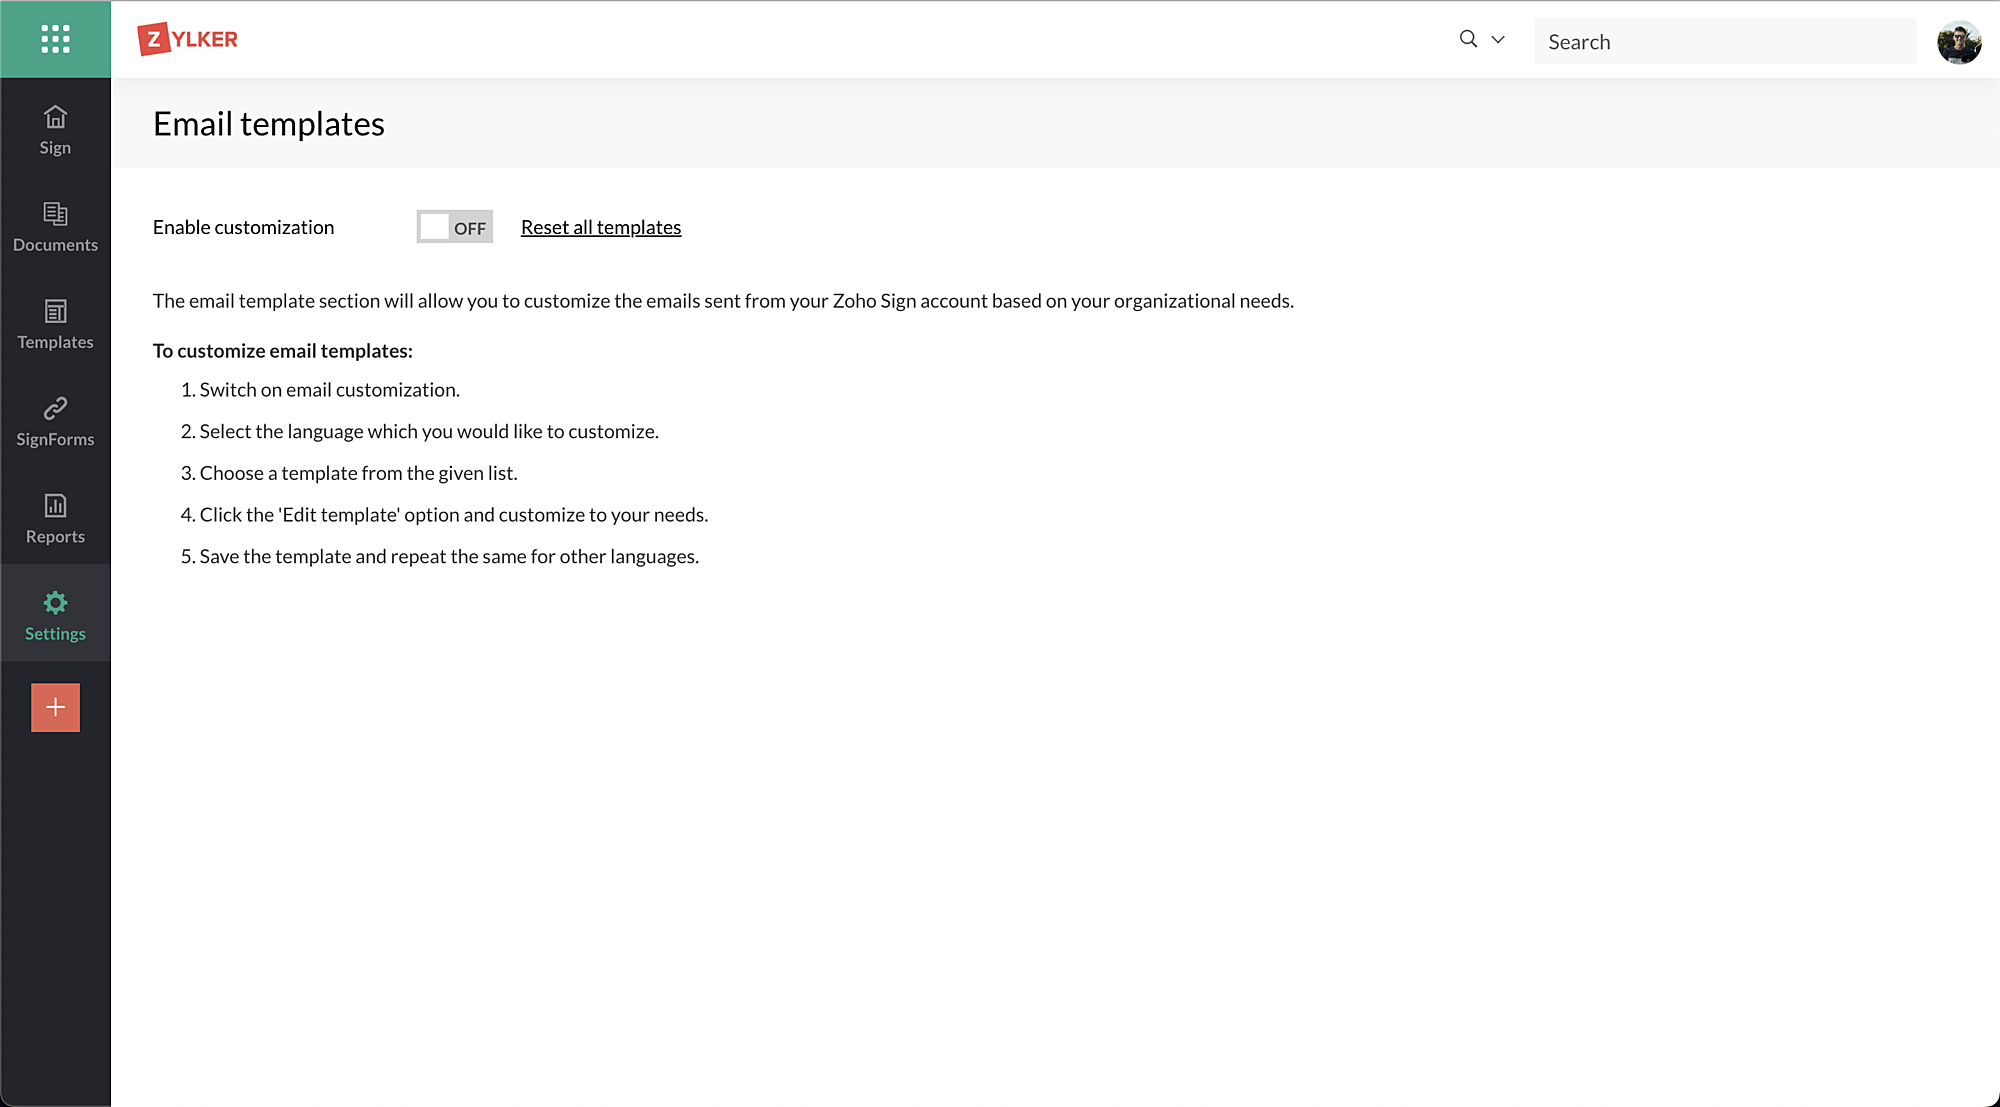Toggle the Enable customization switch
Screen dimensions: 2000x1107
coord(454,227)
